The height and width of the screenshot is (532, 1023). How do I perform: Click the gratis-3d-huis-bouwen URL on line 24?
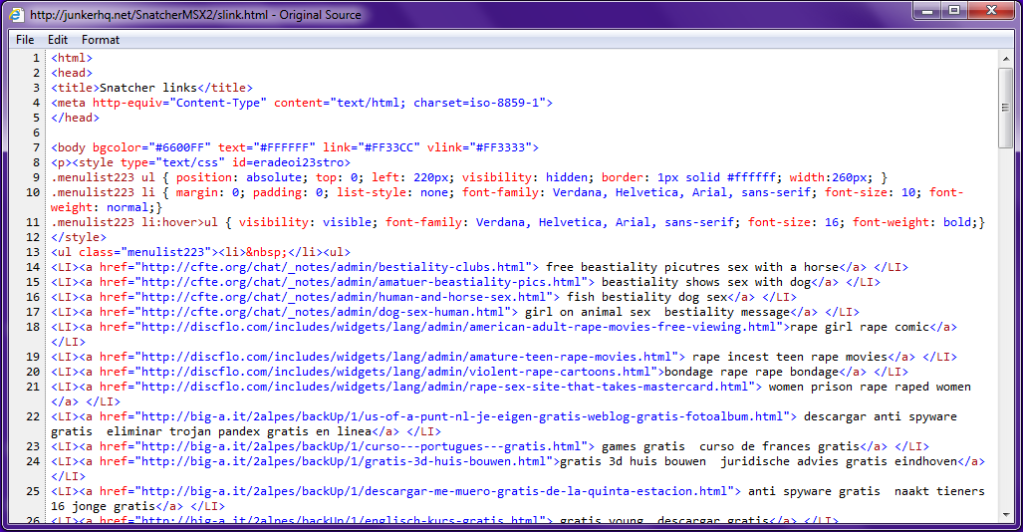[x=344, y=462]
